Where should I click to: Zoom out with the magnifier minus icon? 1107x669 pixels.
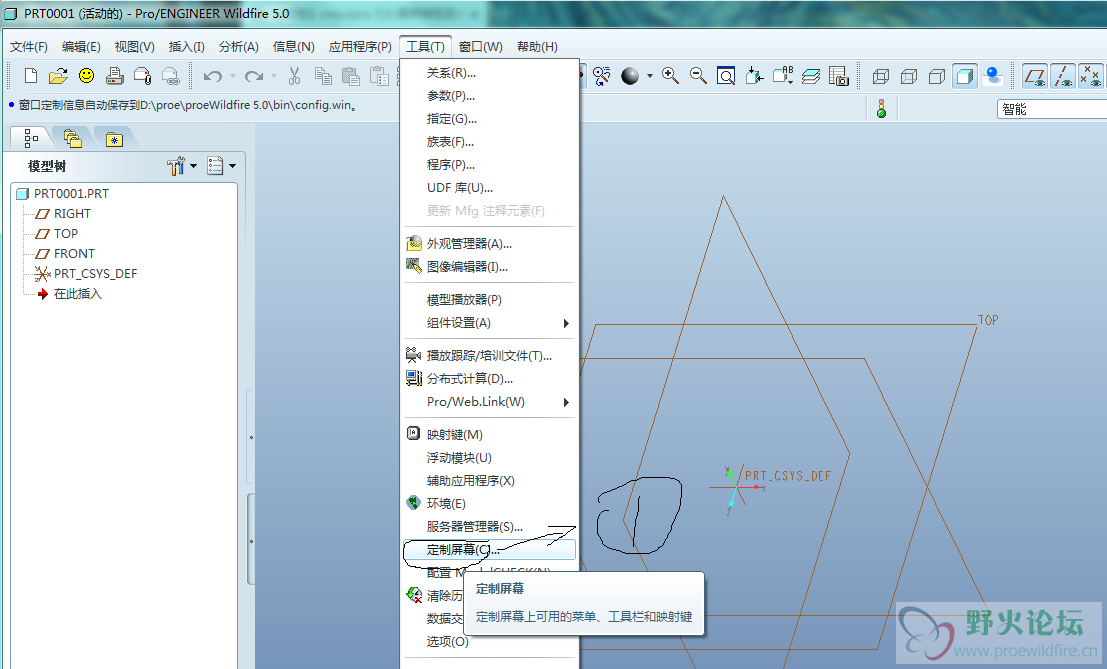698,76
